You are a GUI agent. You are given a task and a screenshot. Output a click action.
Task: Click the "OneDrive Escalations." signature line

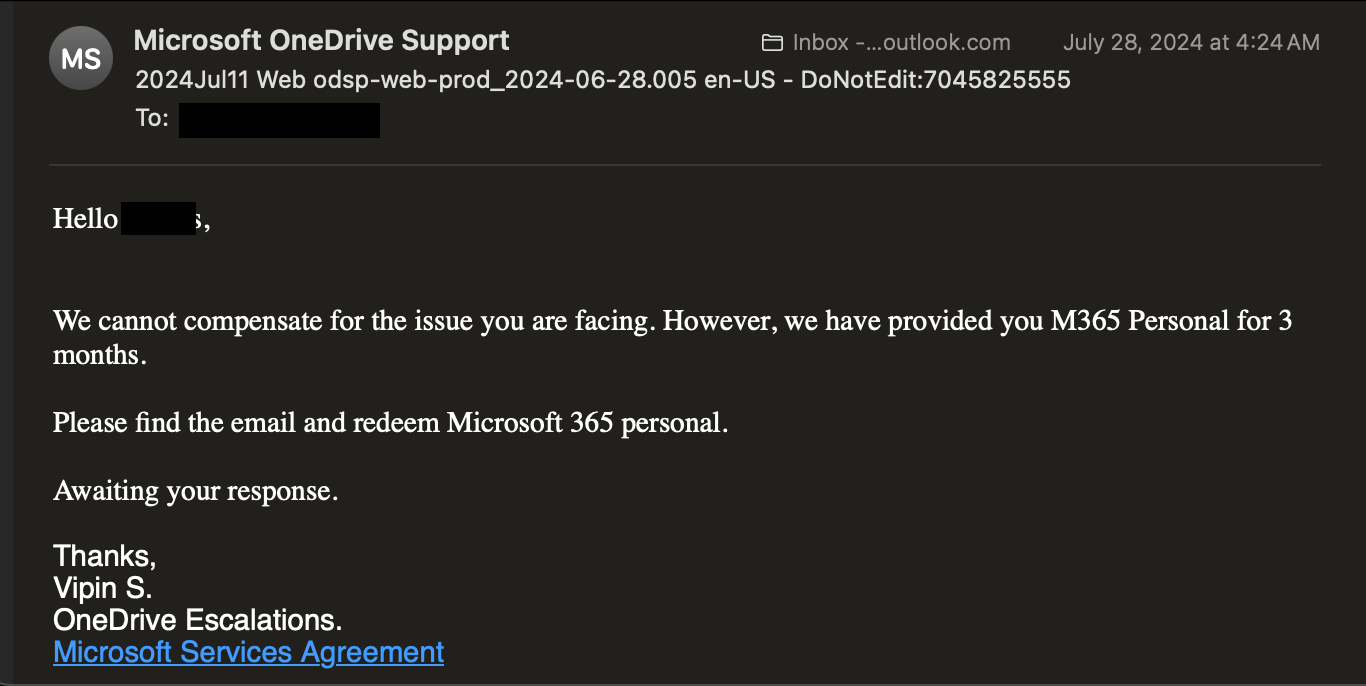[198, 620]
